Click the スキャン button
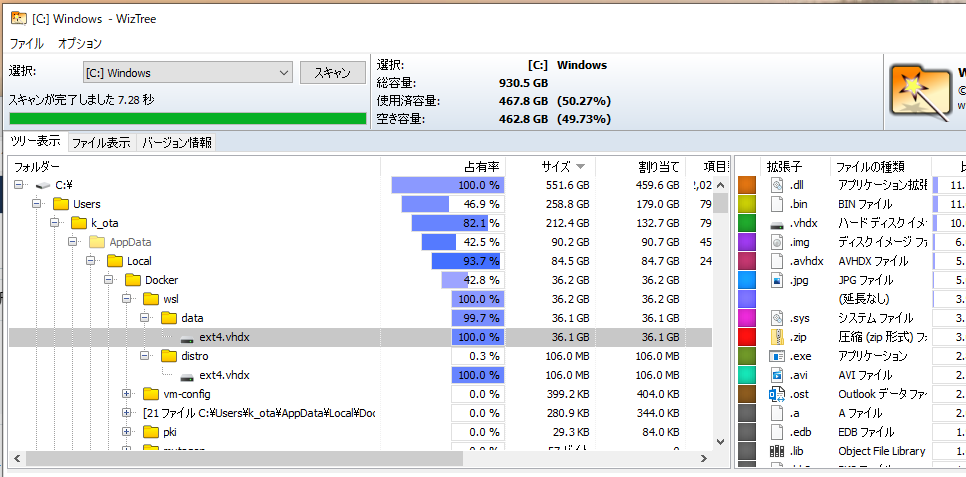The image size is (966, 477). (333, 73)
